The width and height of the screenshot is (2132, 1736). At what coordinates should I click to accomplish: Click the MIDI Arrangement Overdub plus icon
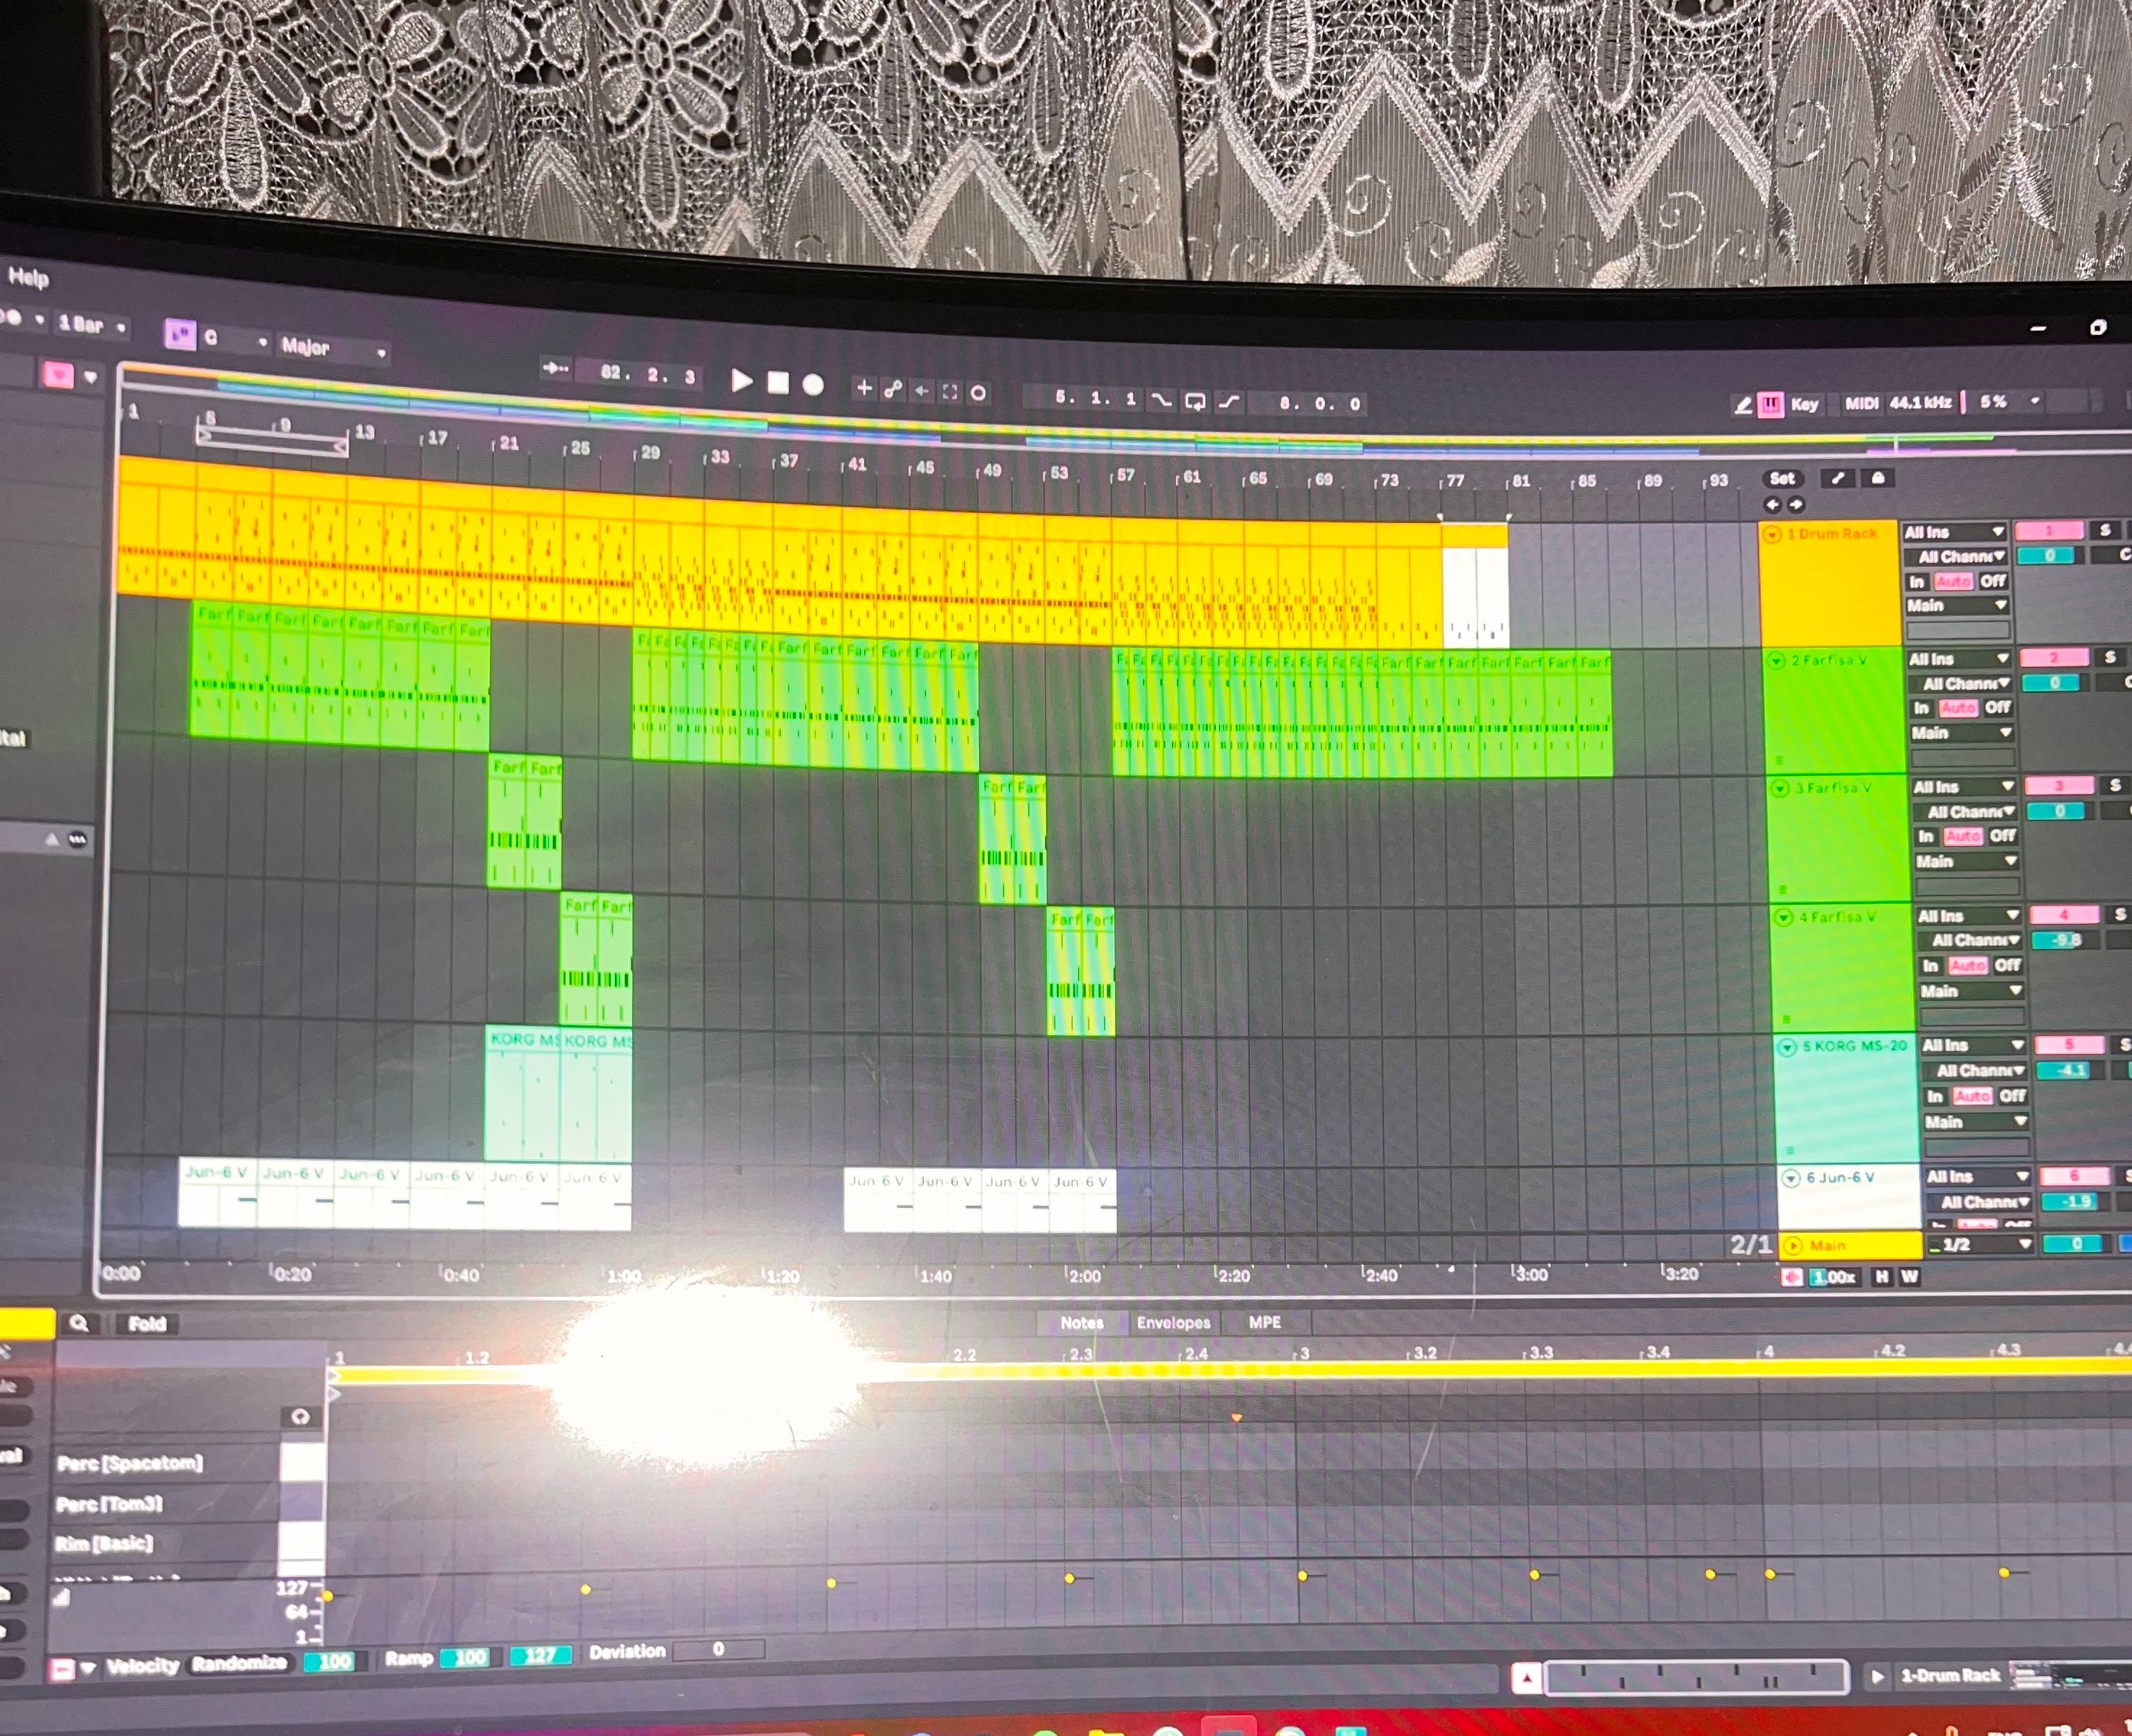click(x=865, y=388)
